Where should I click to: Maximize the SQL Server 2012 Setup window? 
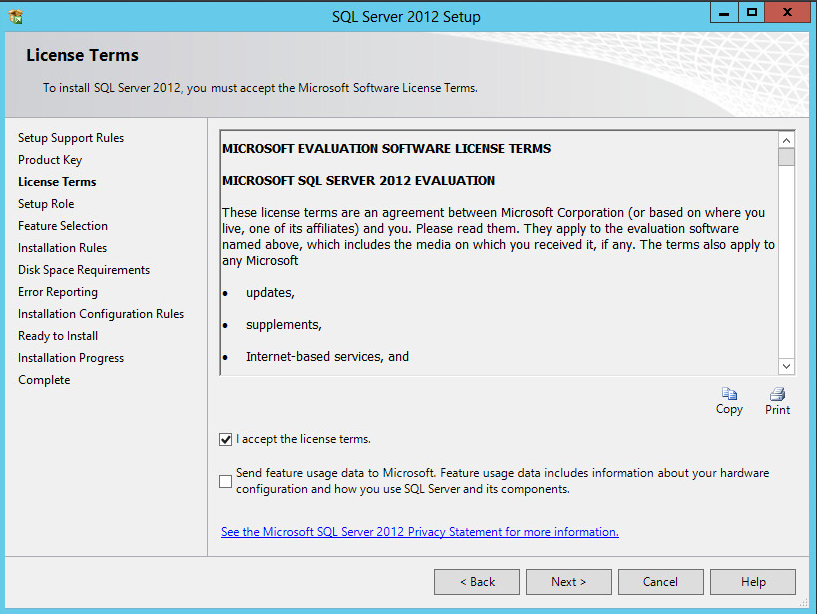[x=751, y=13]
